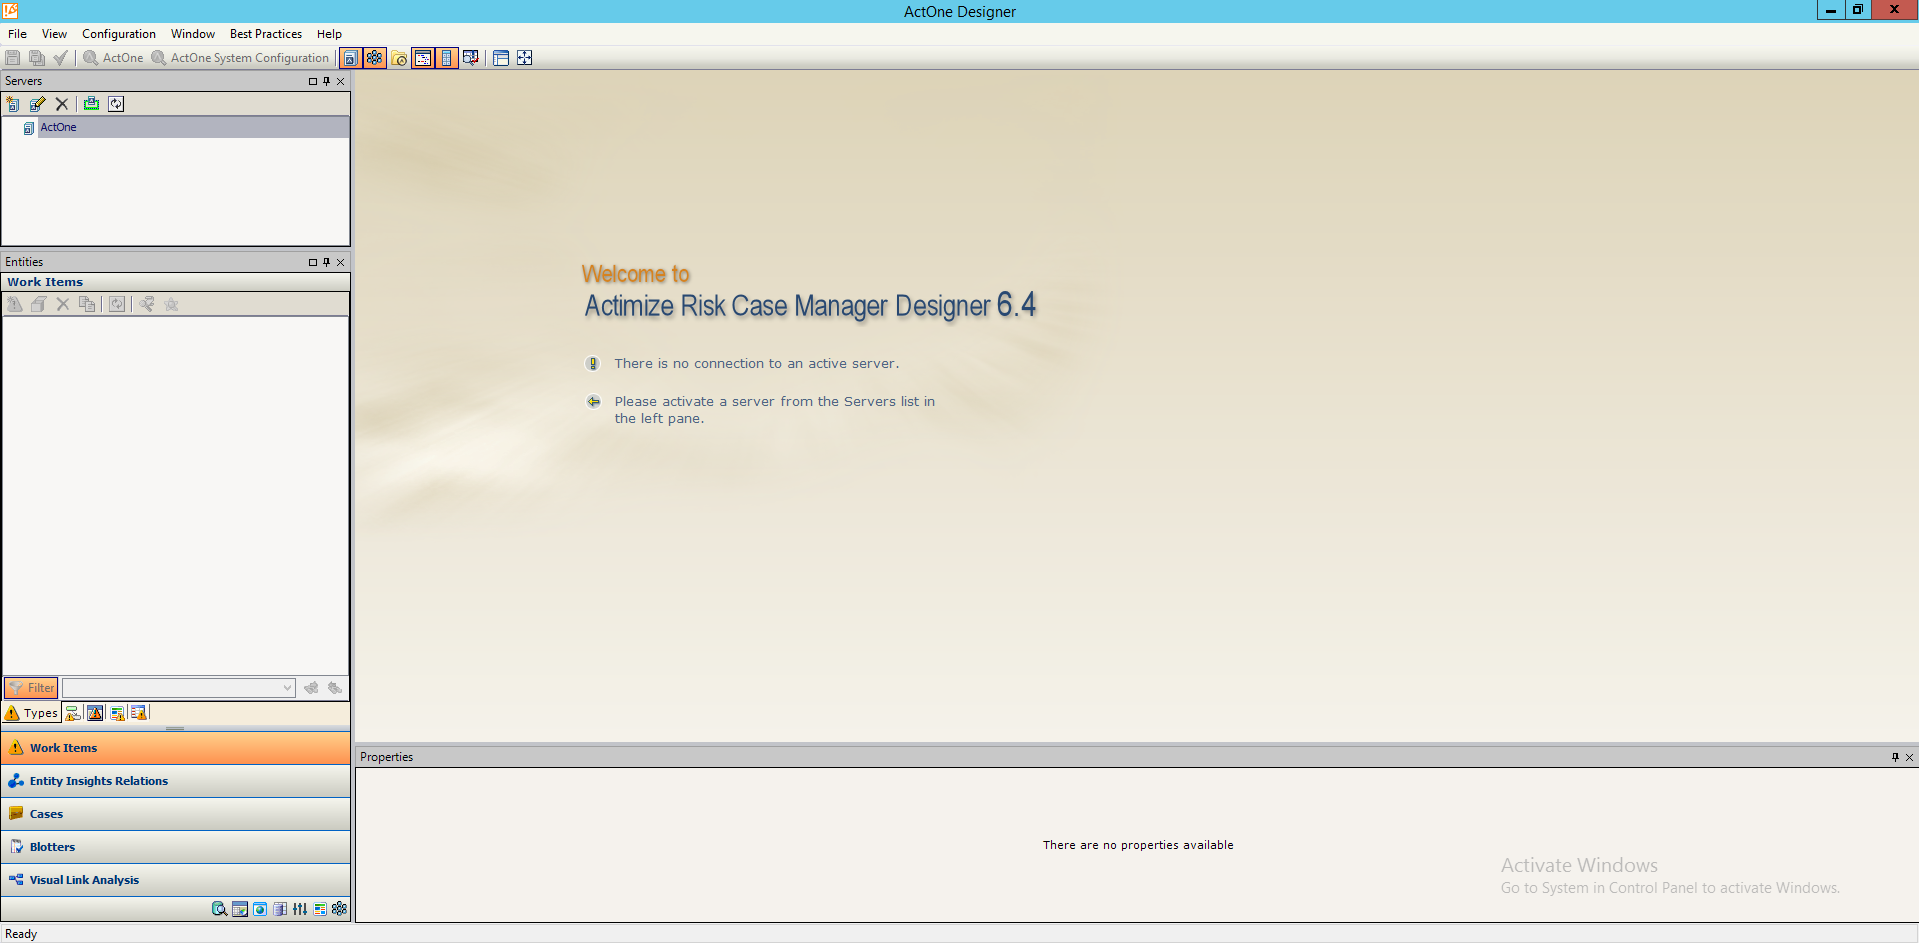Click the ActOne search toolbar button
The image size is (1919, 943).
(x=113, y=58)
